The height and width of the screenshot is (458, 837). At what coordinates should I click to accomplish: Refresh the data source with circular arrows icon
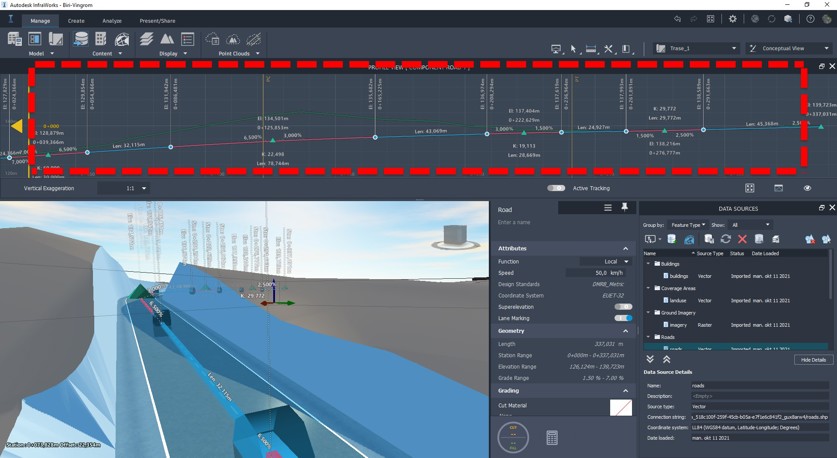coord(725,239)
